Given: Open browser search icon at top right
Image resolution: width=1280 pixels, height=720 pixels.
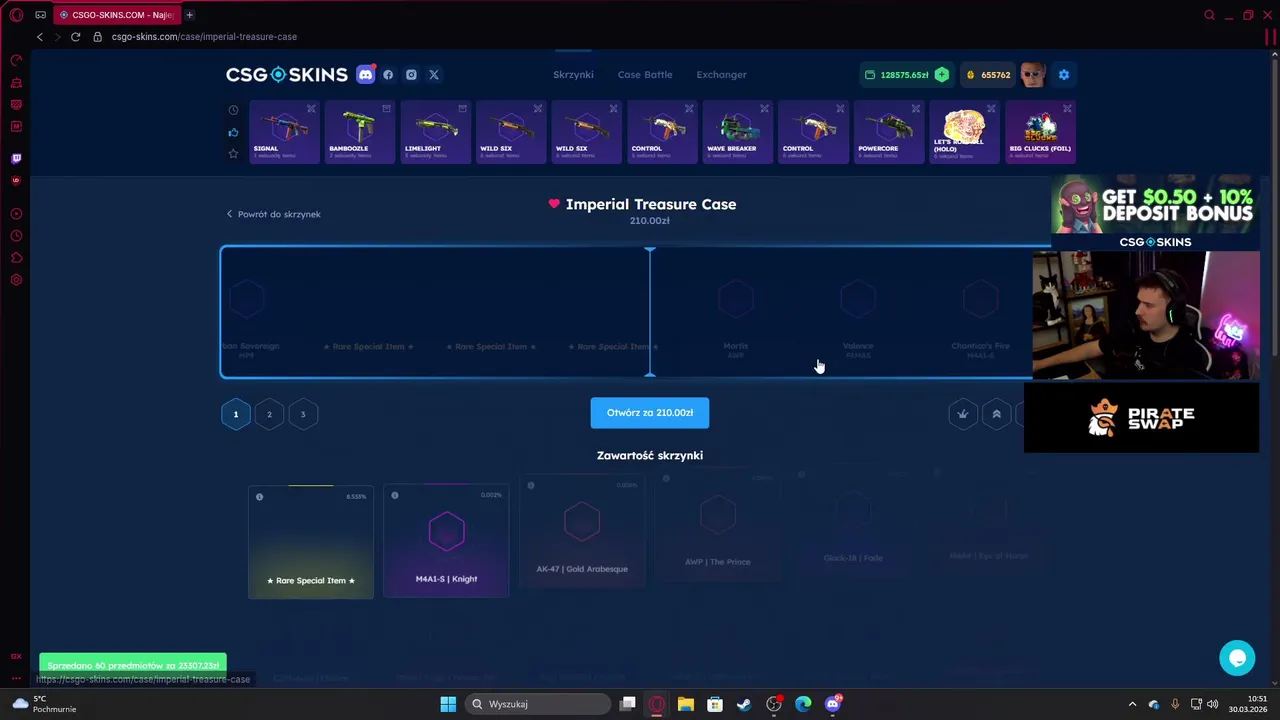Looking at the screenshot, I should (x=1209, y=15).
